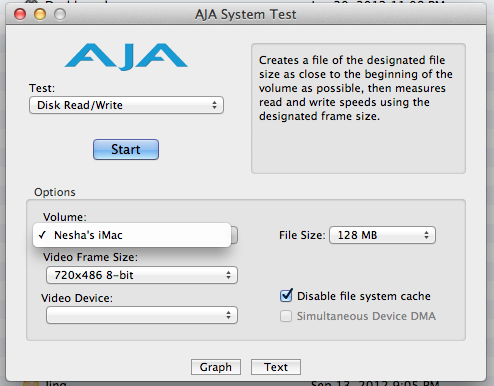Click the File Size stepper arrows
This screenshot has height=386, width=494.
[426, 235]
